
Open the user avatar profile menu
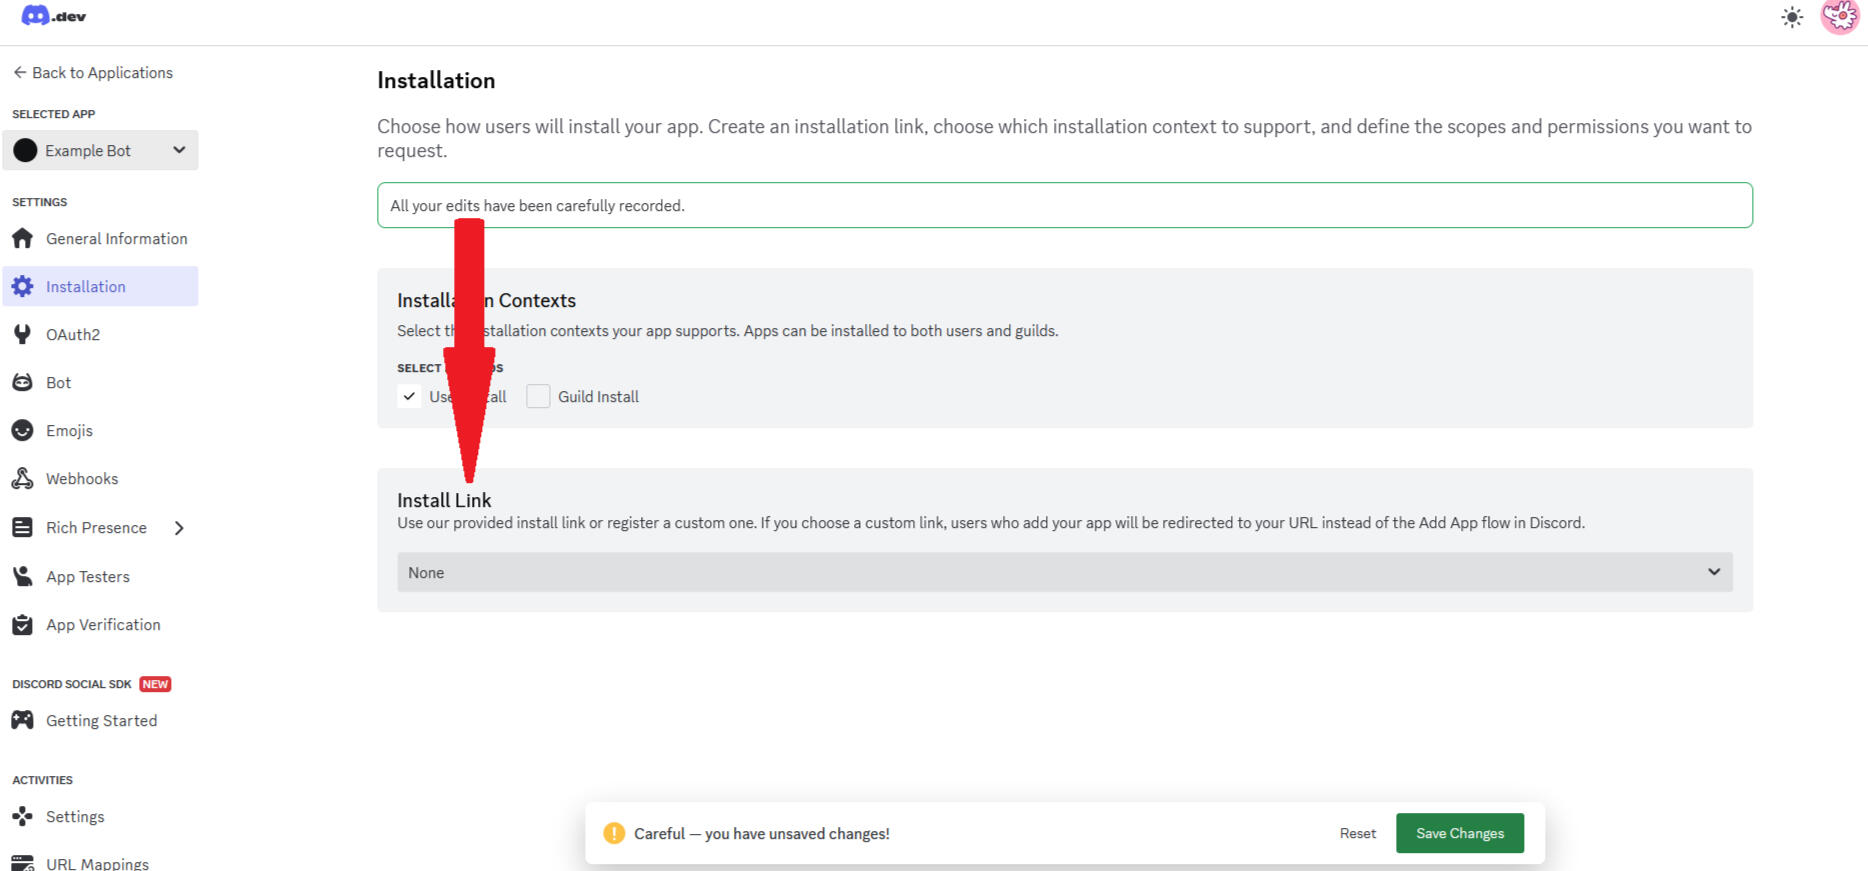click(1839, 17)
